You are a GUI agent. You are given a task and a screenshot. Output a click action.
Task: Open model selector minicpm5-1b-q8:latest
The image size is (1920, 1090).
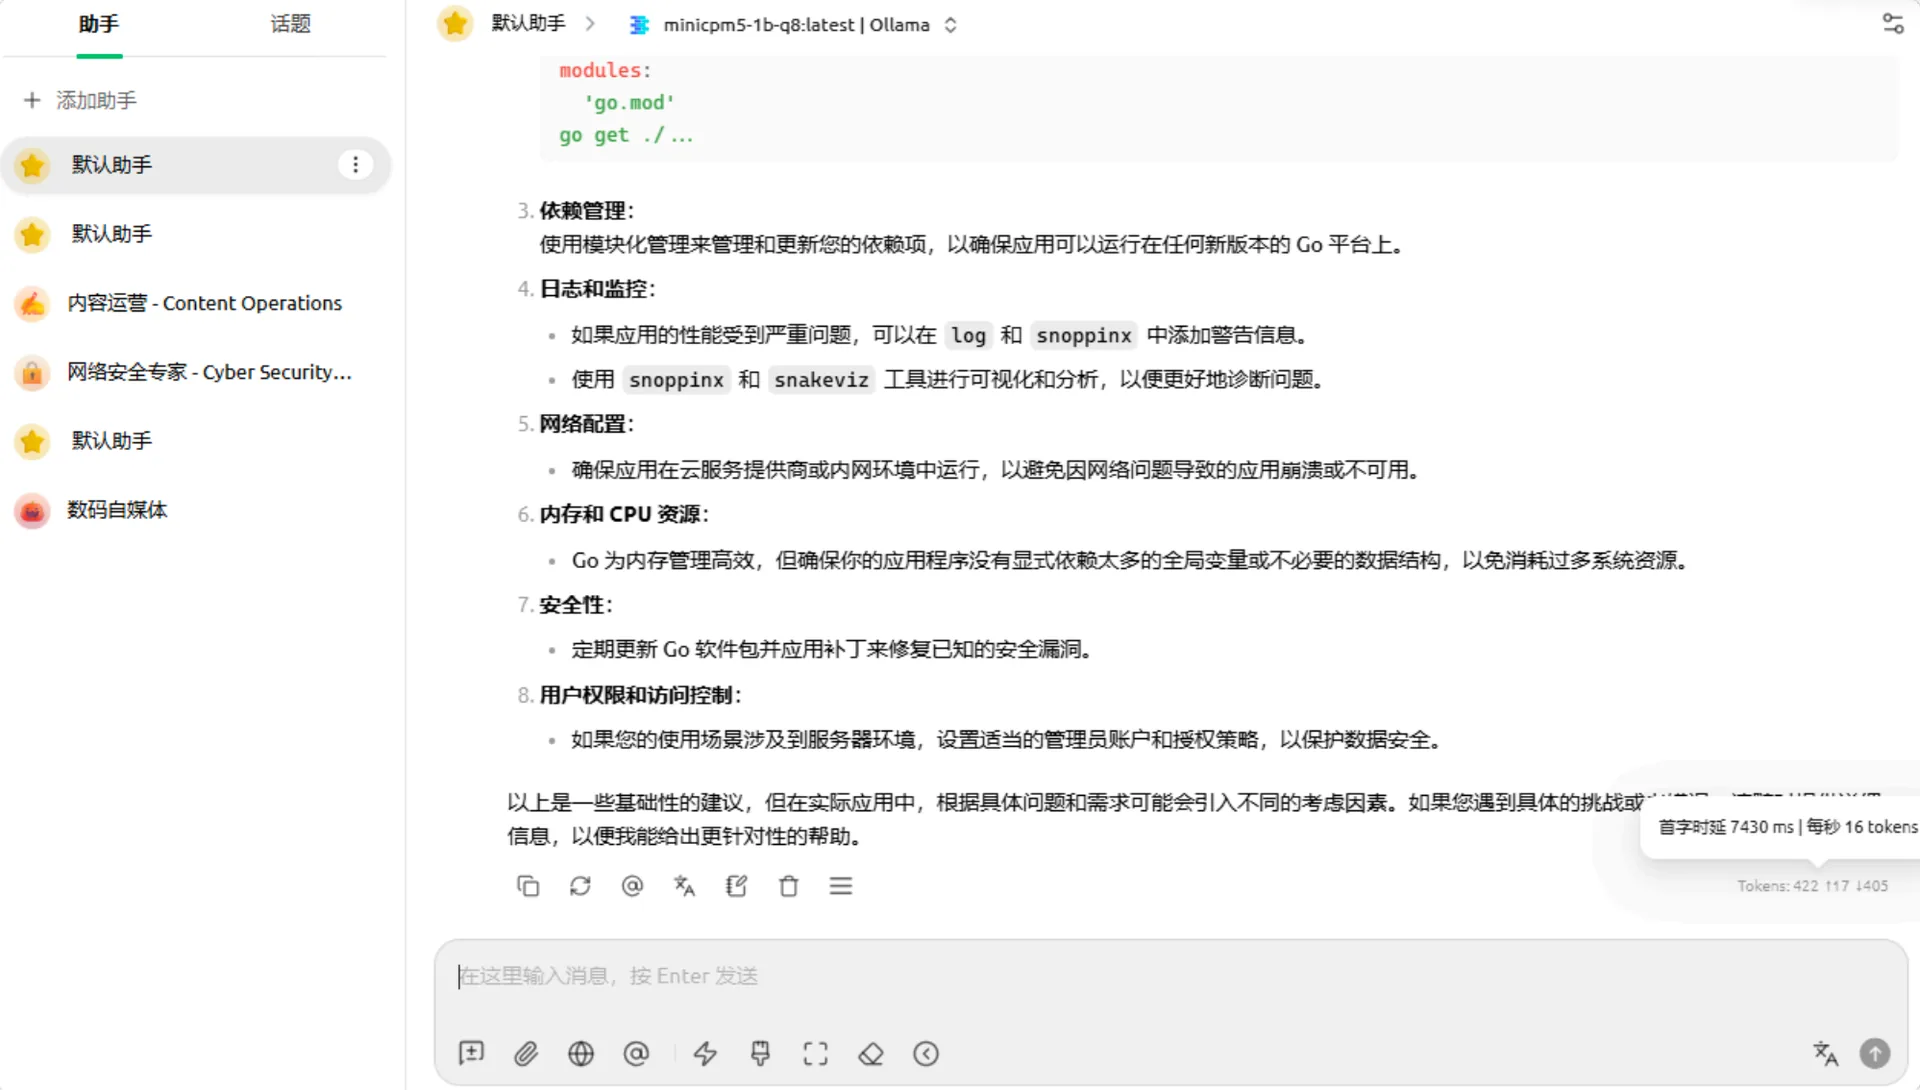click(x=793, y=25)
